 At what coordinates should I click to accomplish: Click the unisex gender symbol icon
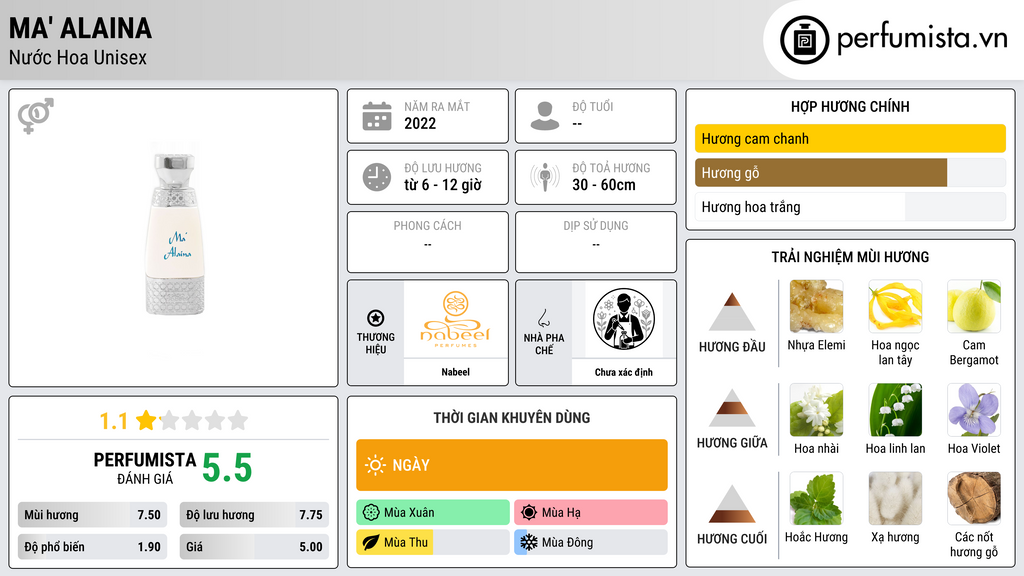tap(36, 116)
